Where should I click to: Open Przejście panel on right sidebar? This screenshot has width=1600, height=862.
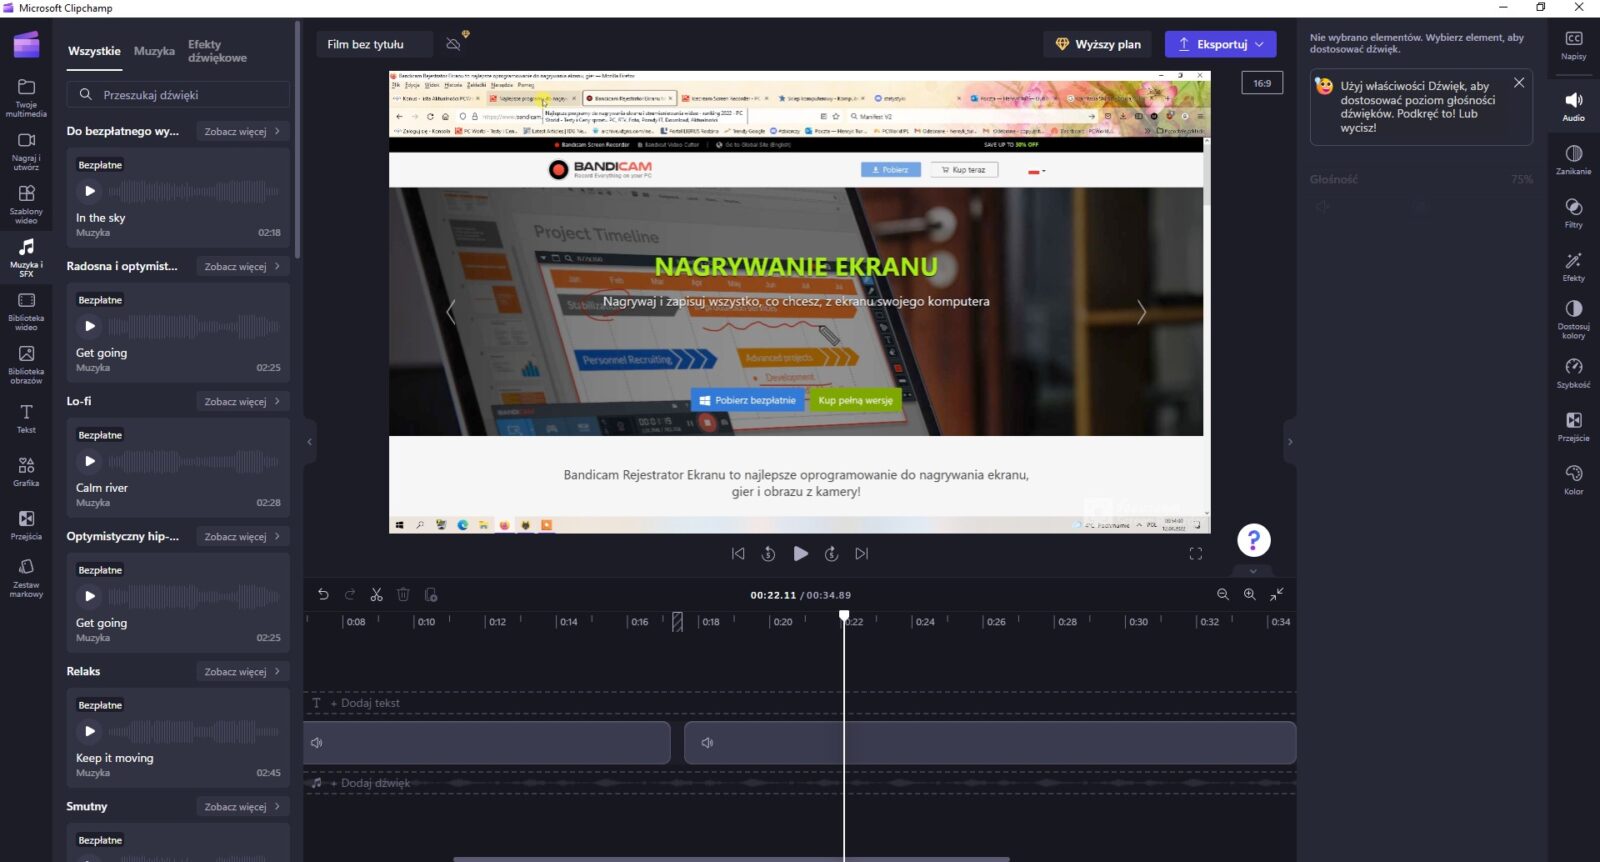point(1573,427)
